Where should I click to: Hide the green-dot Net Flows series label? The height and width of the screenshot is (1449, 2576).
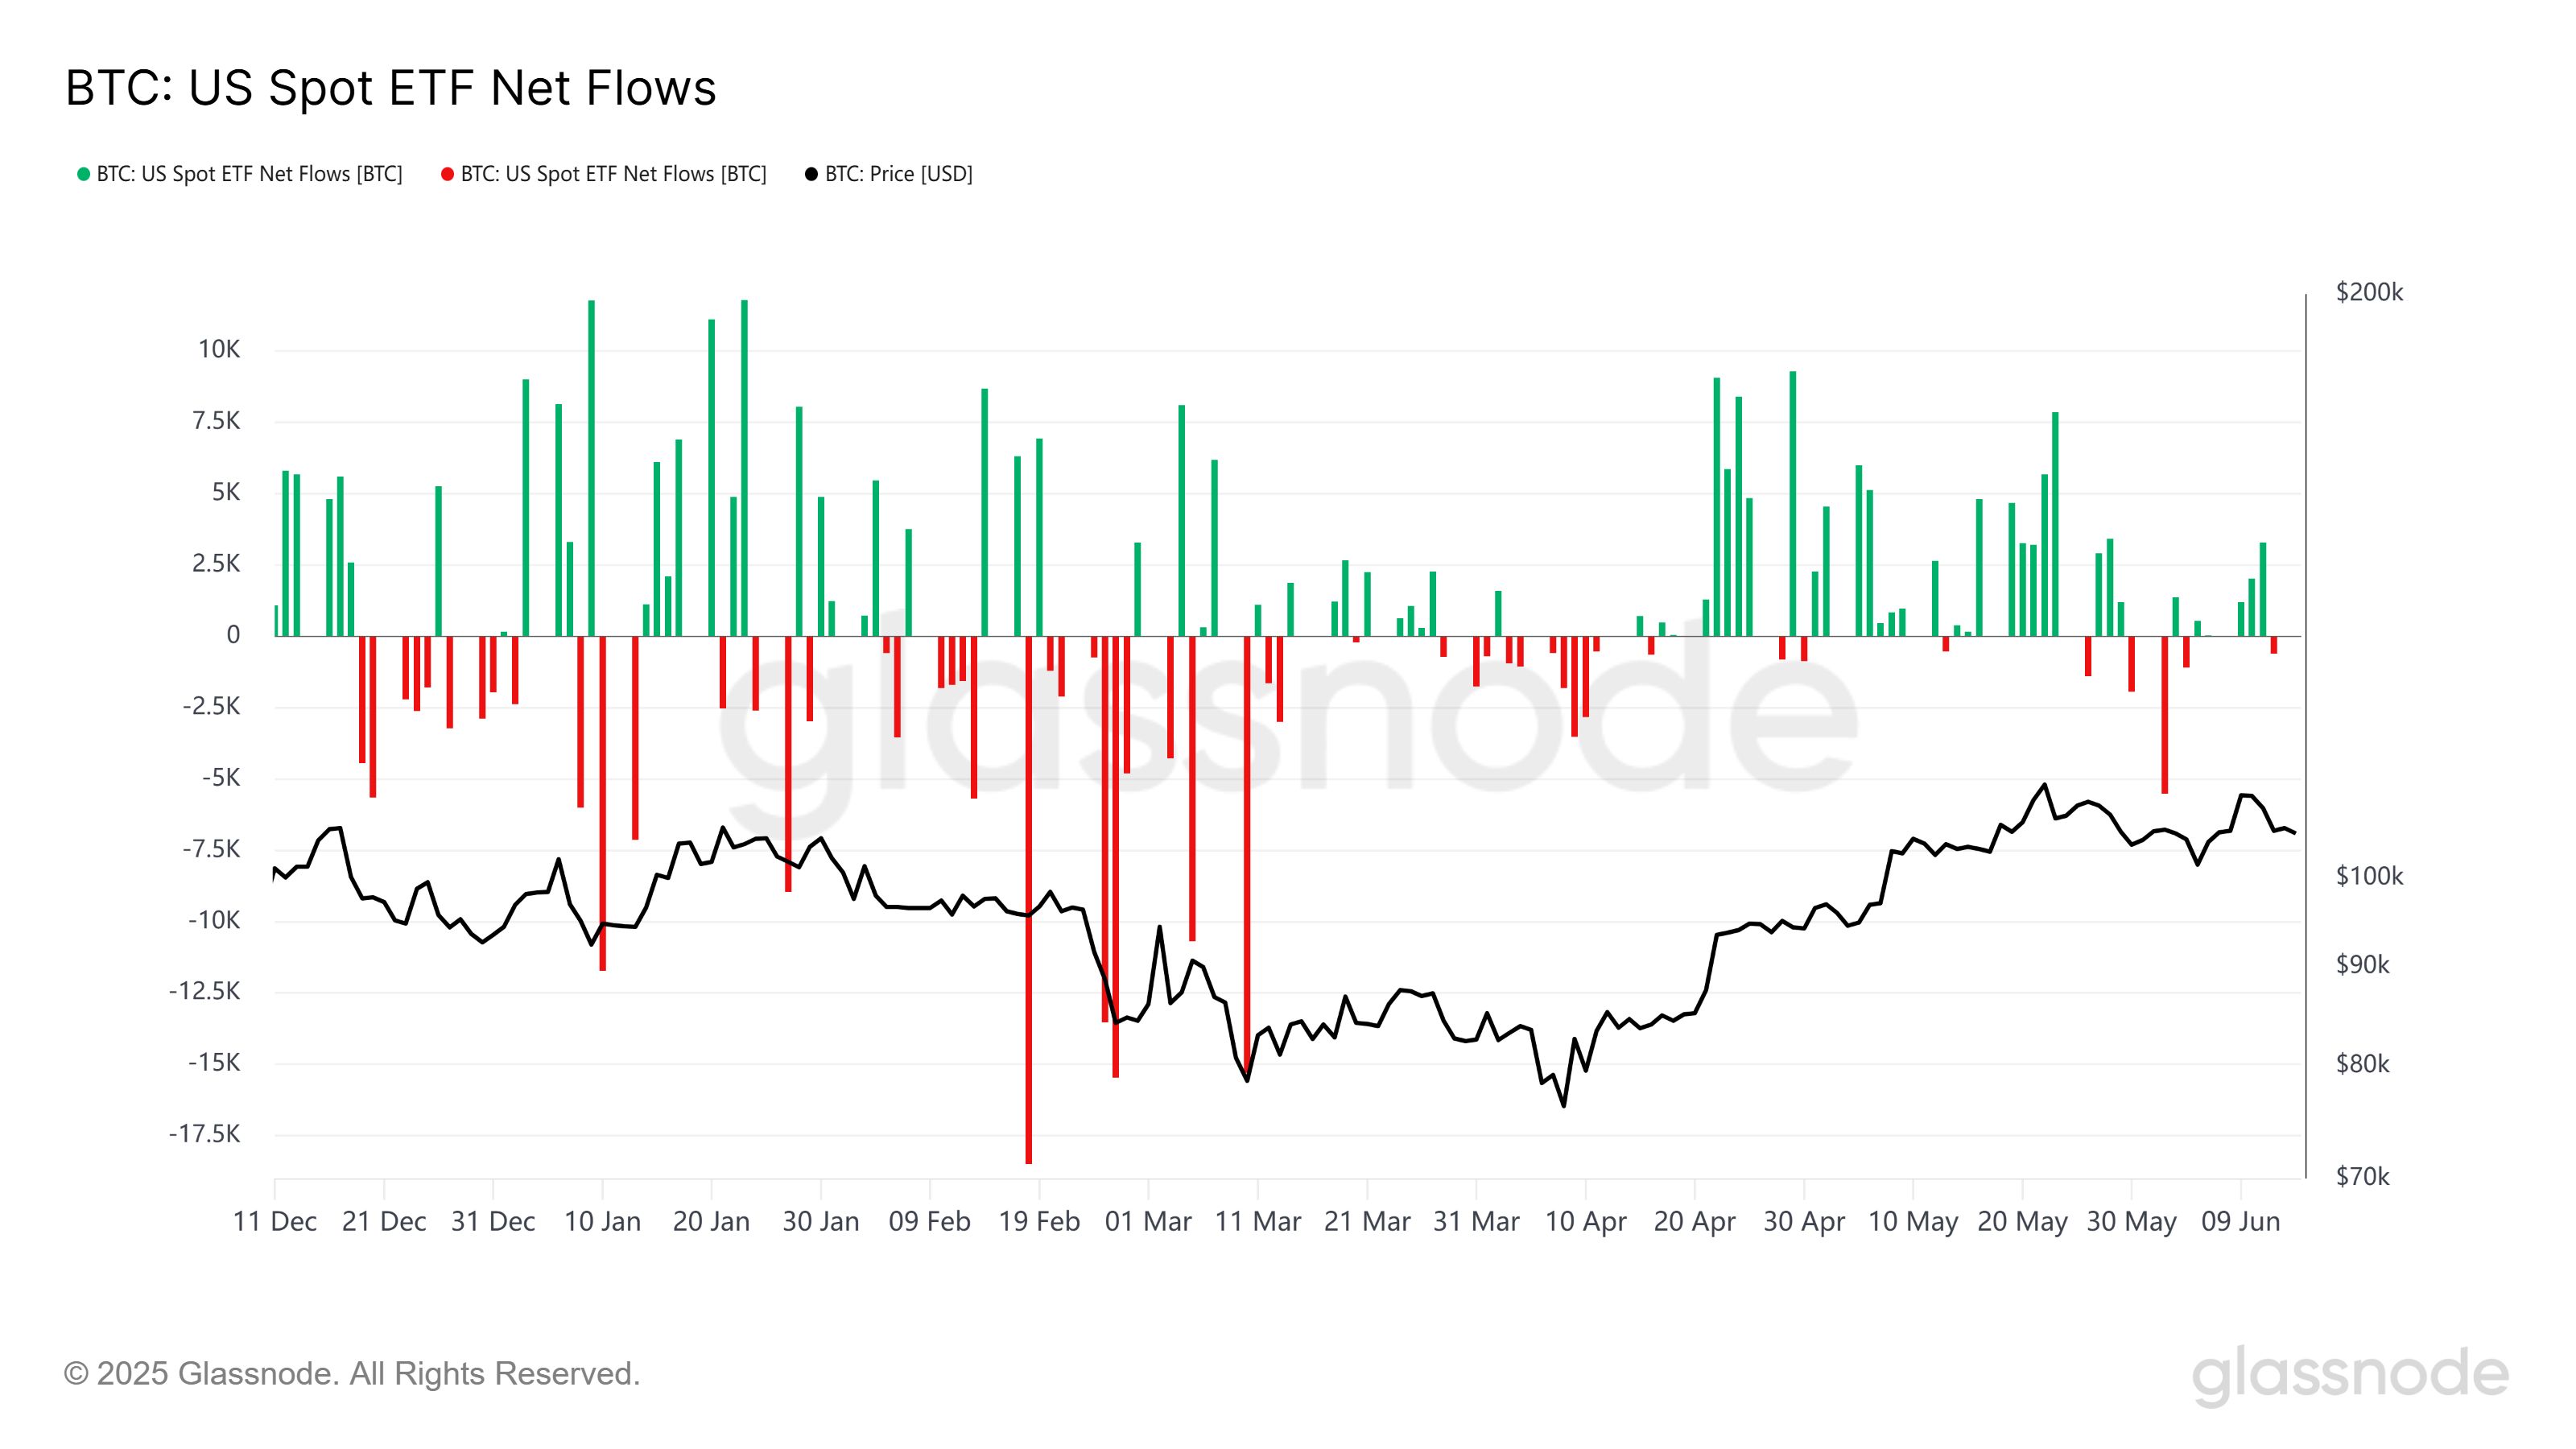point(249,174)
